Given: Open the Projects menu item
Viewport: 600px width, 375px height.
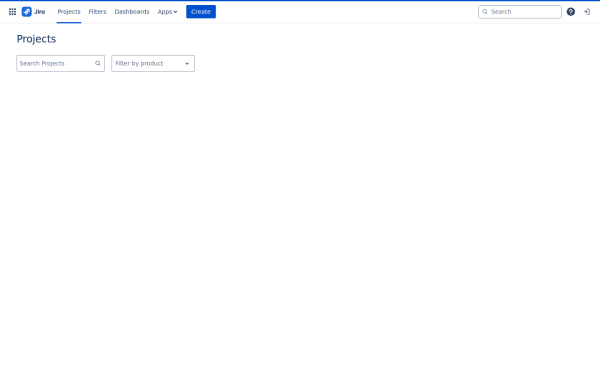Looking at the screenshot, I should pyautogui.click(x=69, y=12).
